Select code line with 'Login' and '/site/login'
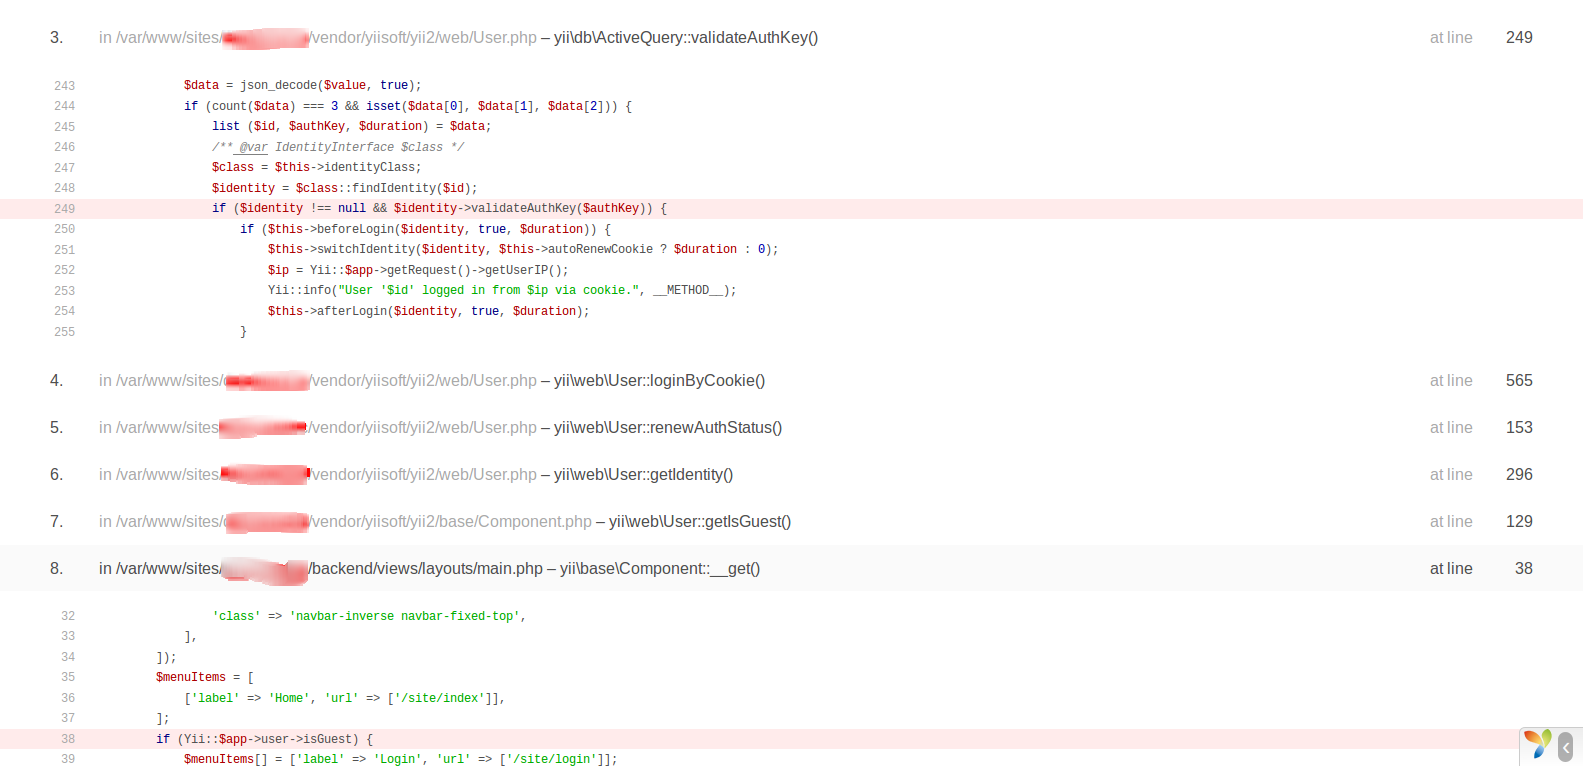Screen dimensions: 1583x766 pyautogui.click(x=400, y=759)
